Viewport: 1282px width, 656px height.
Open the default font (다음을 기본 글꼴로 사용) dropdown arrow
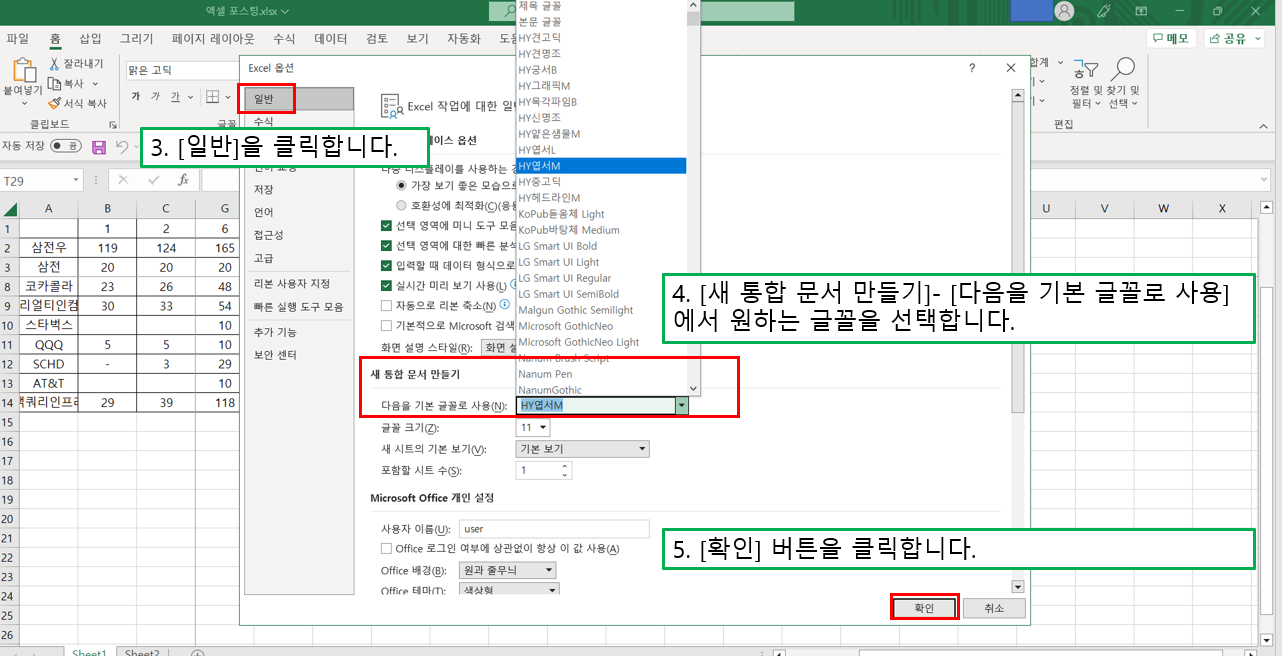coord(681,405)
